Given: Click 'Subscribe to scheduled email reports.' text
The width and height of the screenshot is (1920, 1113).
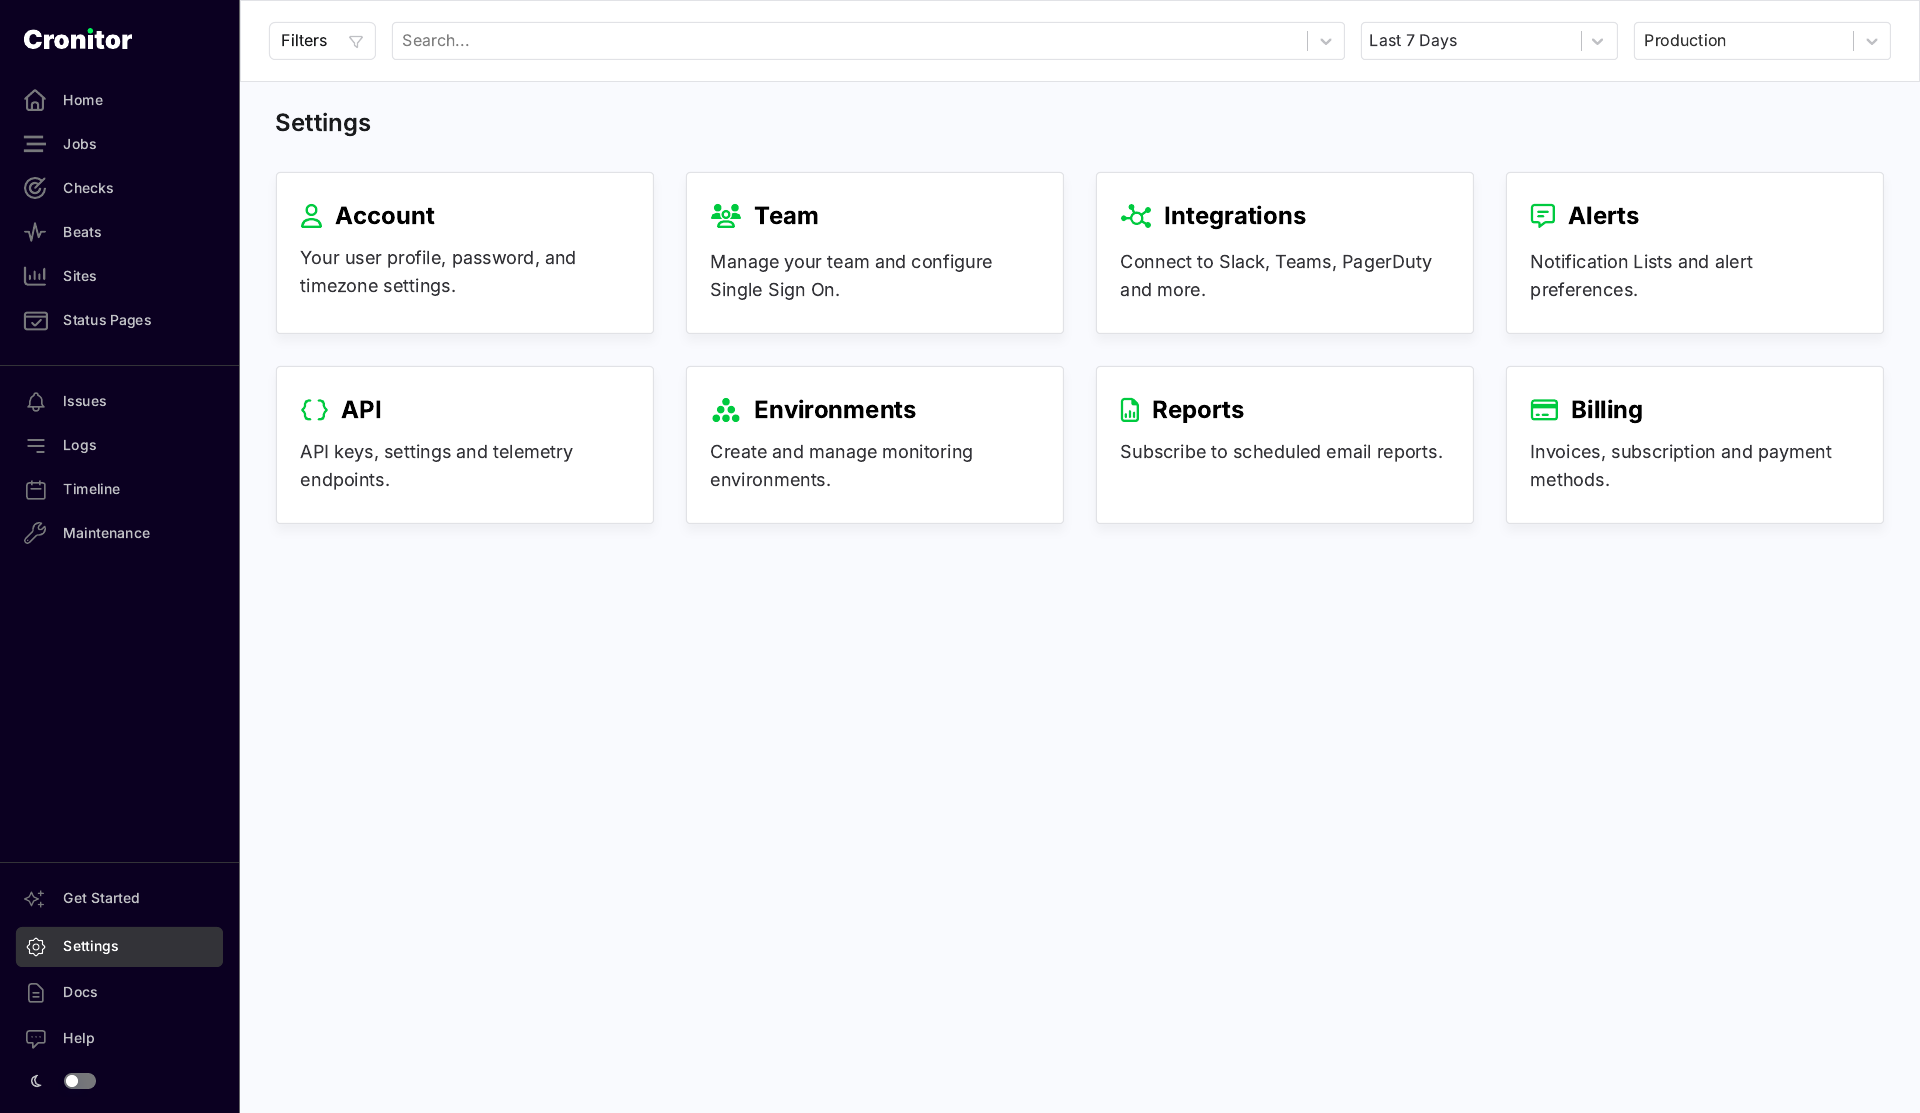Looking at the screenshot, I should 1281,452.
